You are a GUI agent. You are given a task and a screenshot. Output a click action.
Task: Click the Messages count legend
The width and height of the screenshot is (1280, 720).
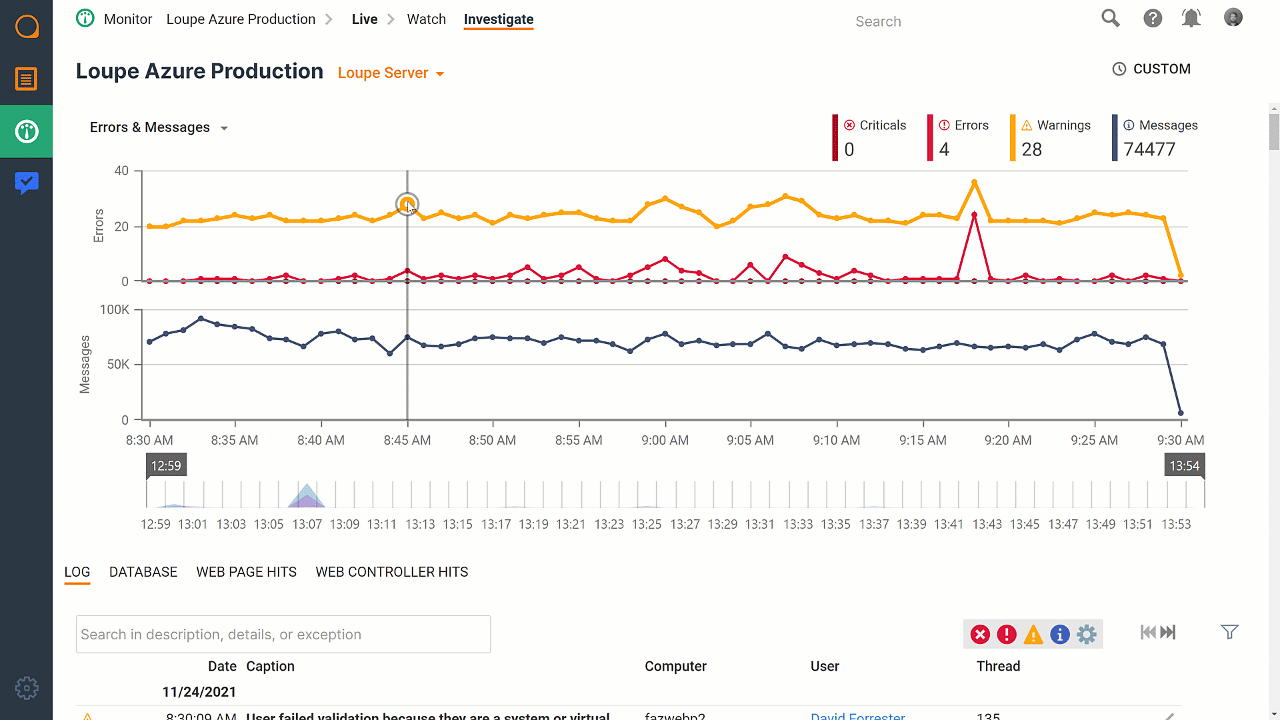pos(1156,137)
